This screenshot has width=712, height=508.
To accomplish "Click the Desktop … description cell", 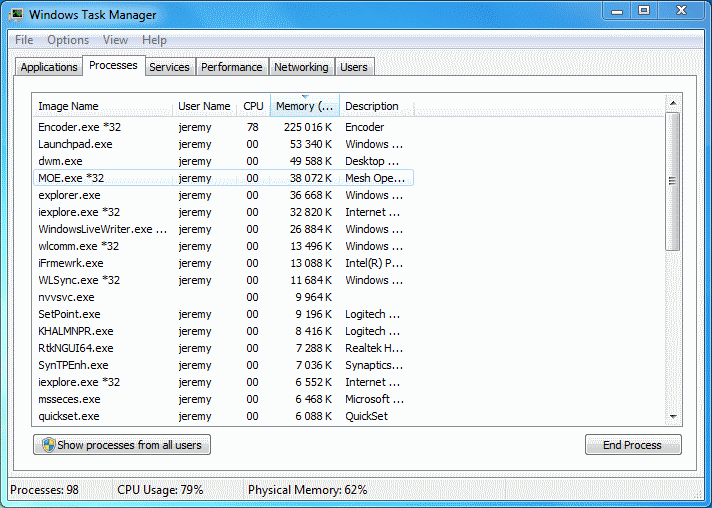I will [372, 161].
